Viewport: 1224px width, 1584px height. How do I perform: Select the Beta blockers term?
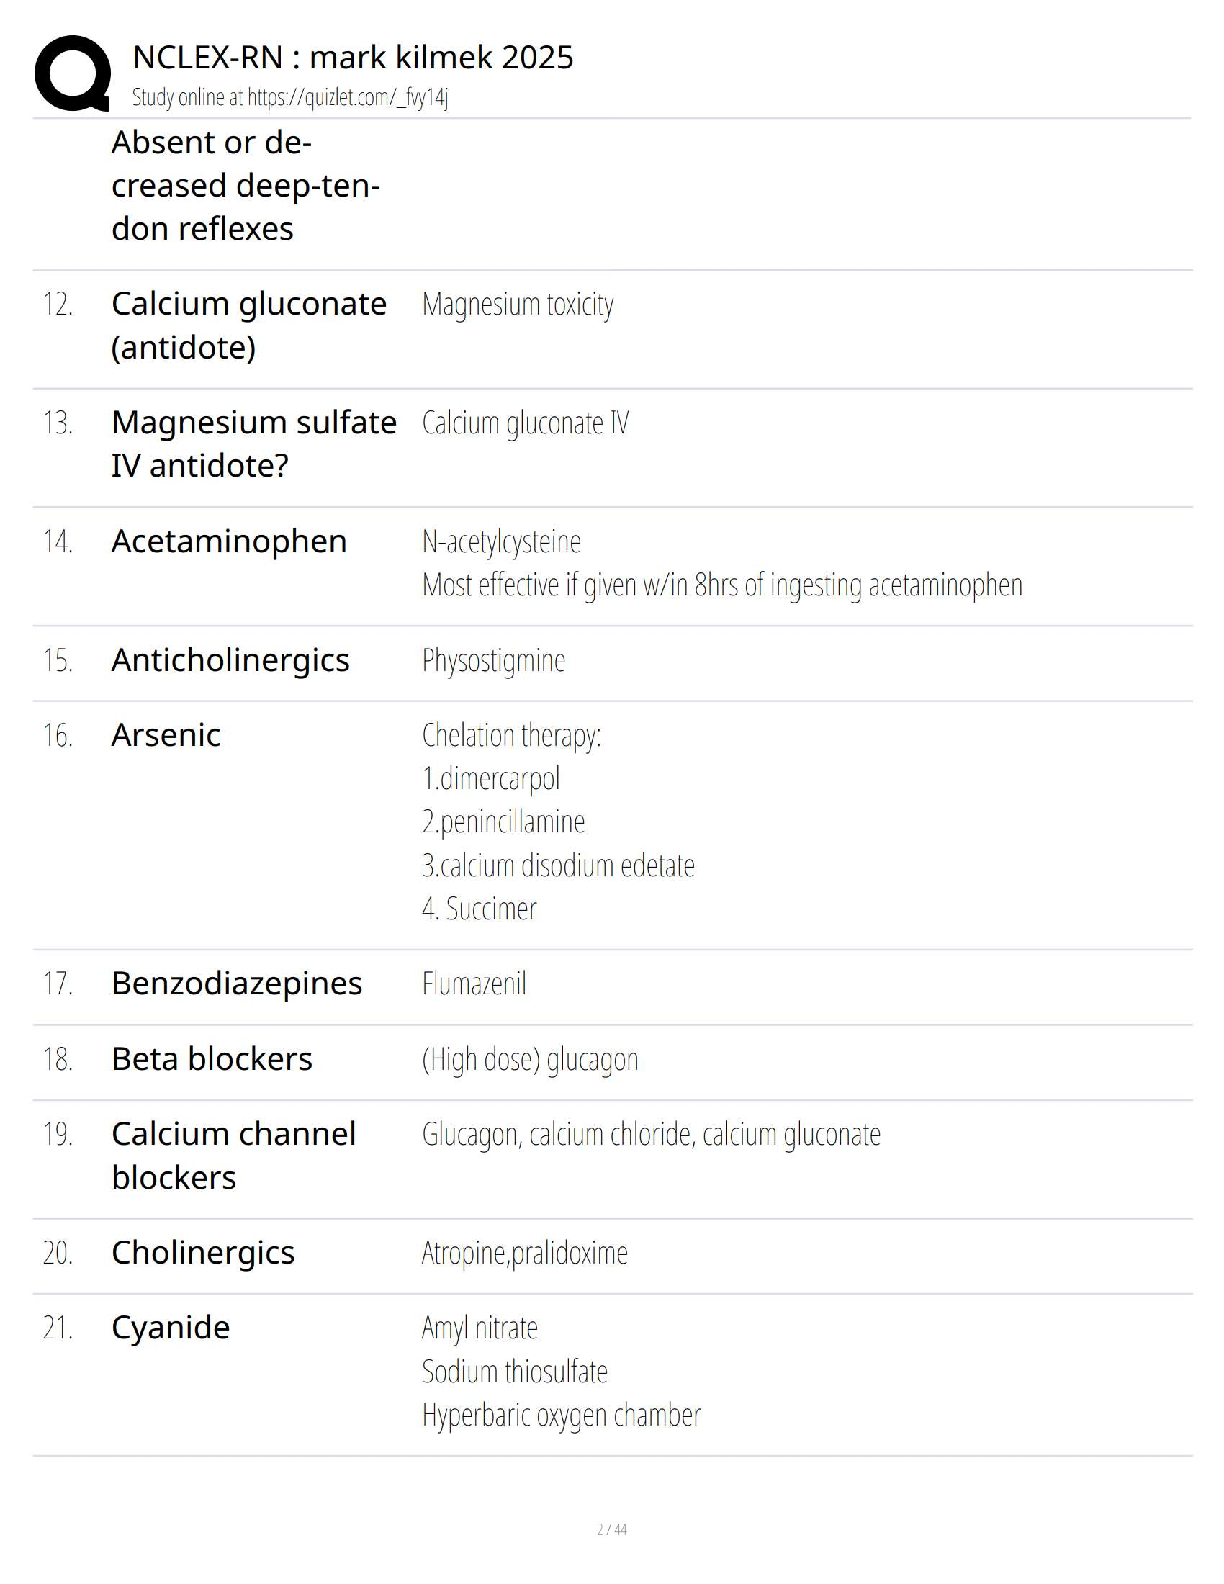click(212, 1058)
